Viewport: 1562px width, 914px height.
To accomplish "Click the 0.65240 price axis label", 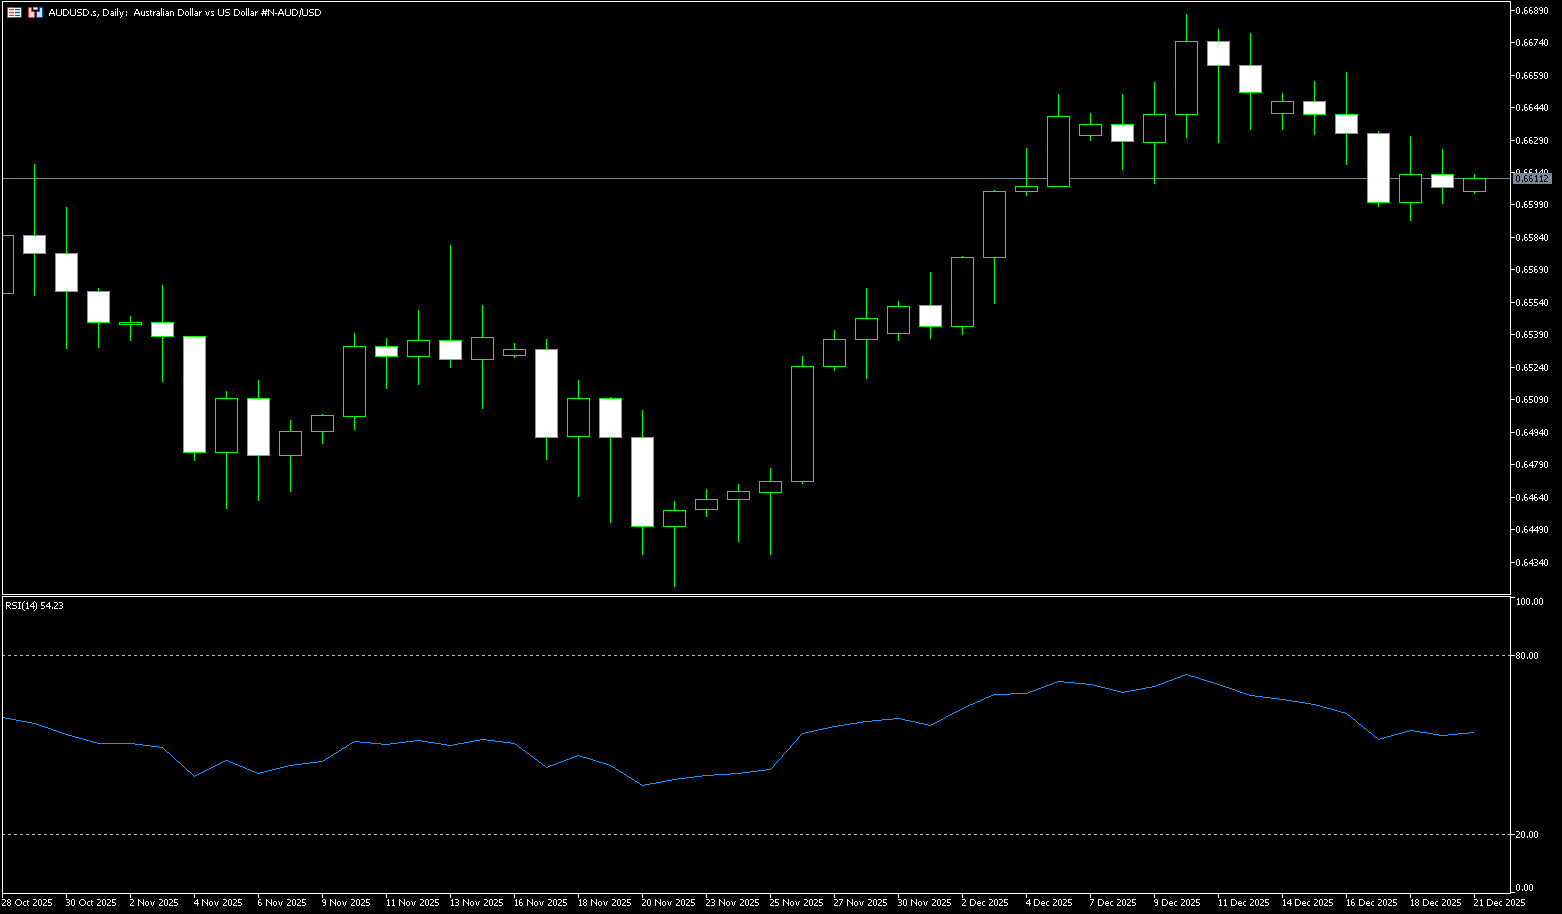I will pyautogui.click(x=1532, y=368).
